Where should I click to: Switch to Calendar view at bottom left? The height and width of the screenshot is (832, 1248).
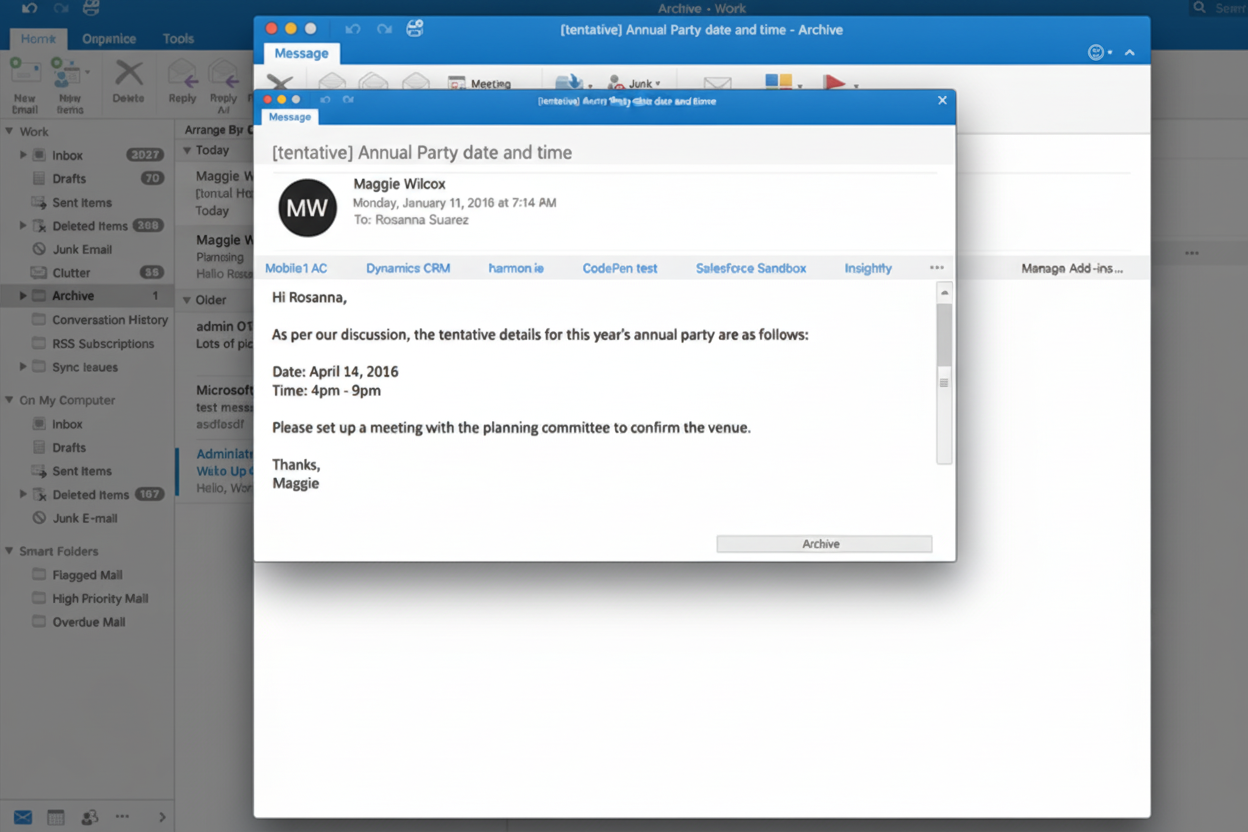[x=56, y=817]
